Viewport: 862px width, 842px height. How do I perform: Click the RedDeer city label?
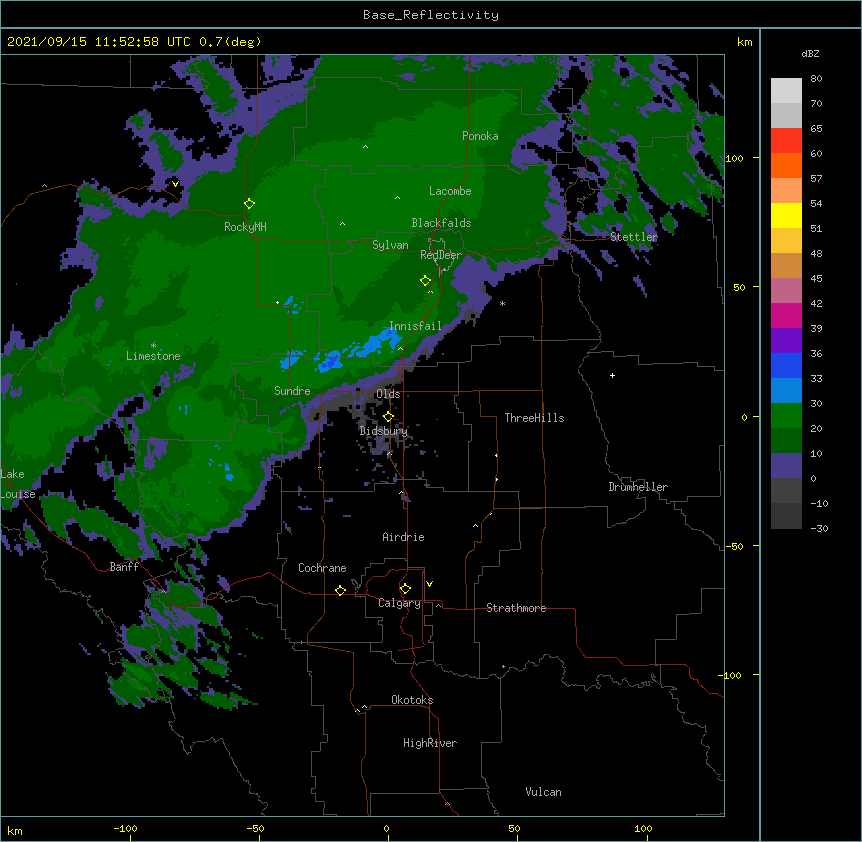tap(441, 255)
